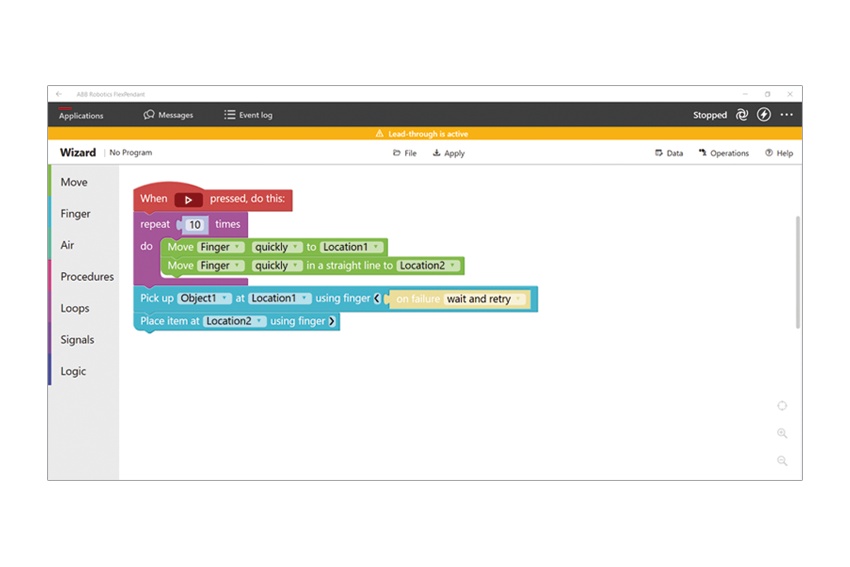Click the robot operation mode spiral icon

tap(742, 114)
